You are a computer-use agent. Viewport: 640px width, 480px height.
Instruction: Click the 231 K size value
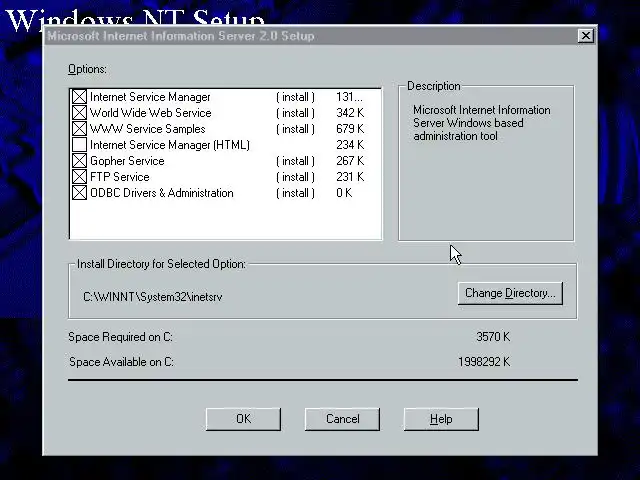[350, 177]
